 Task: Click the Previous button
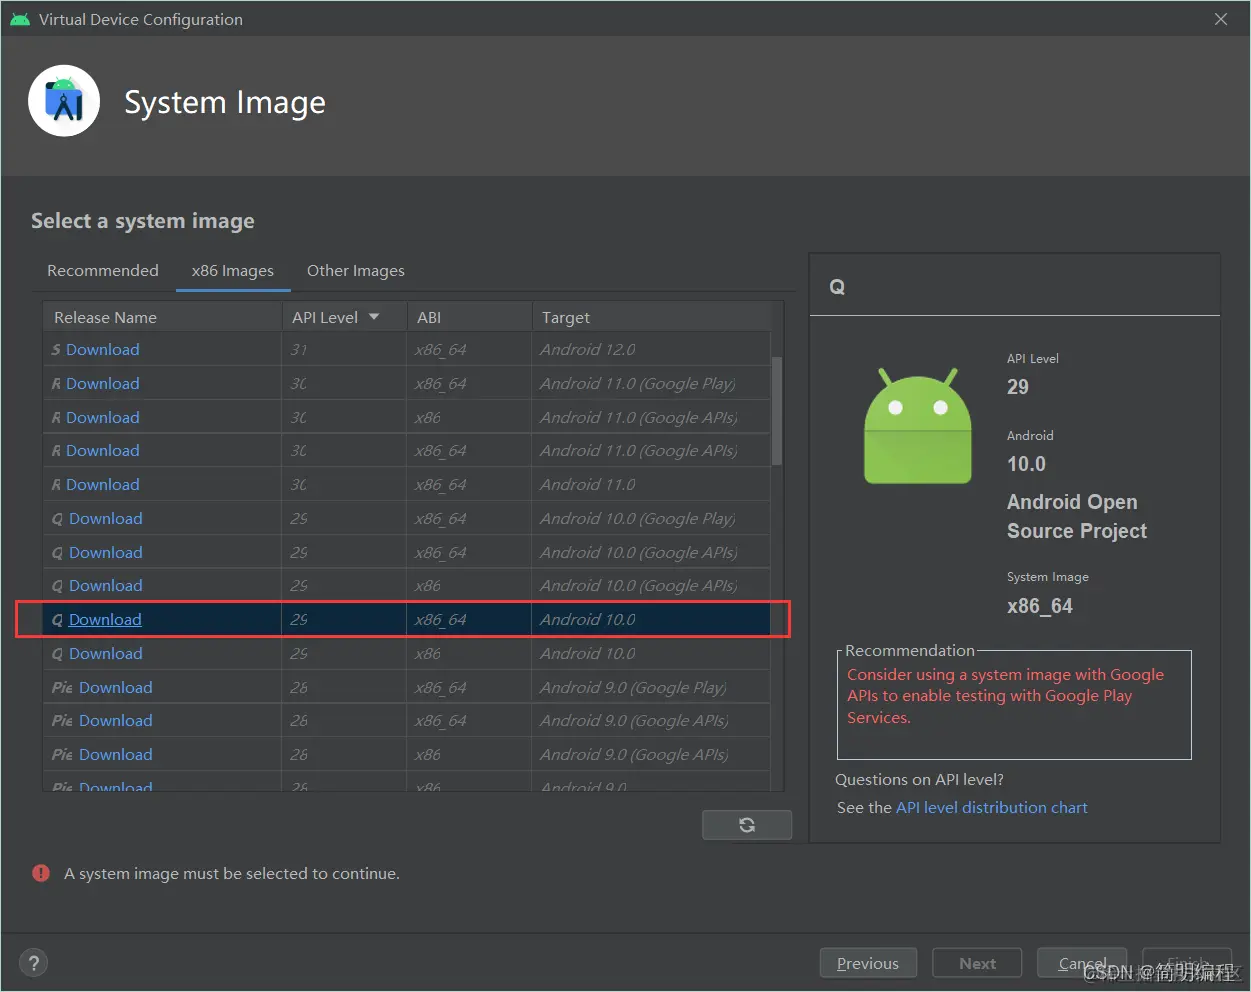point(868,963)
